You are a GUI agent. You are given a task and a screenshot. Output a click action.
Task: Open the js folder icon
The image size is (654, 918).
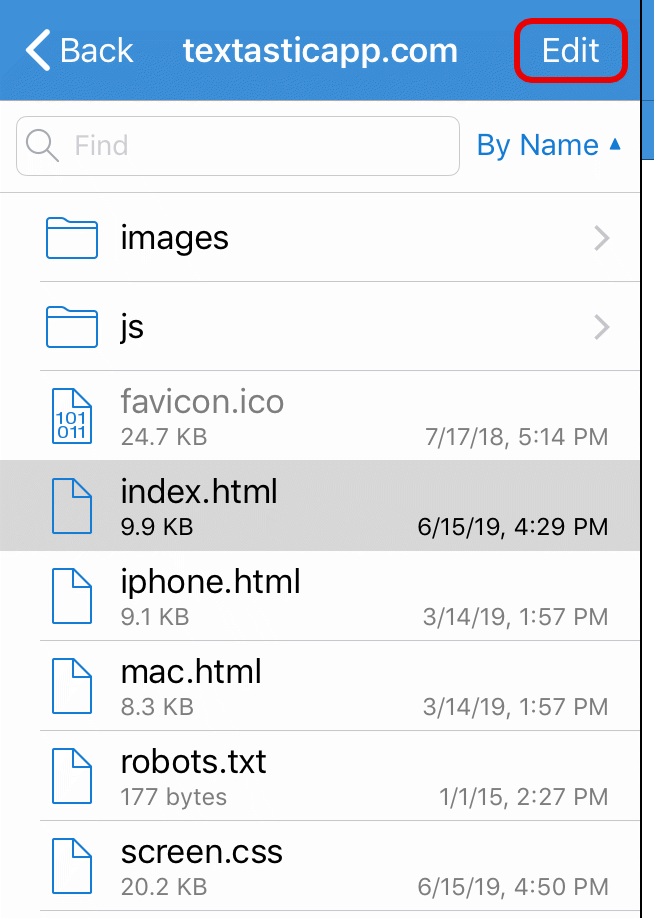[72, 327]
